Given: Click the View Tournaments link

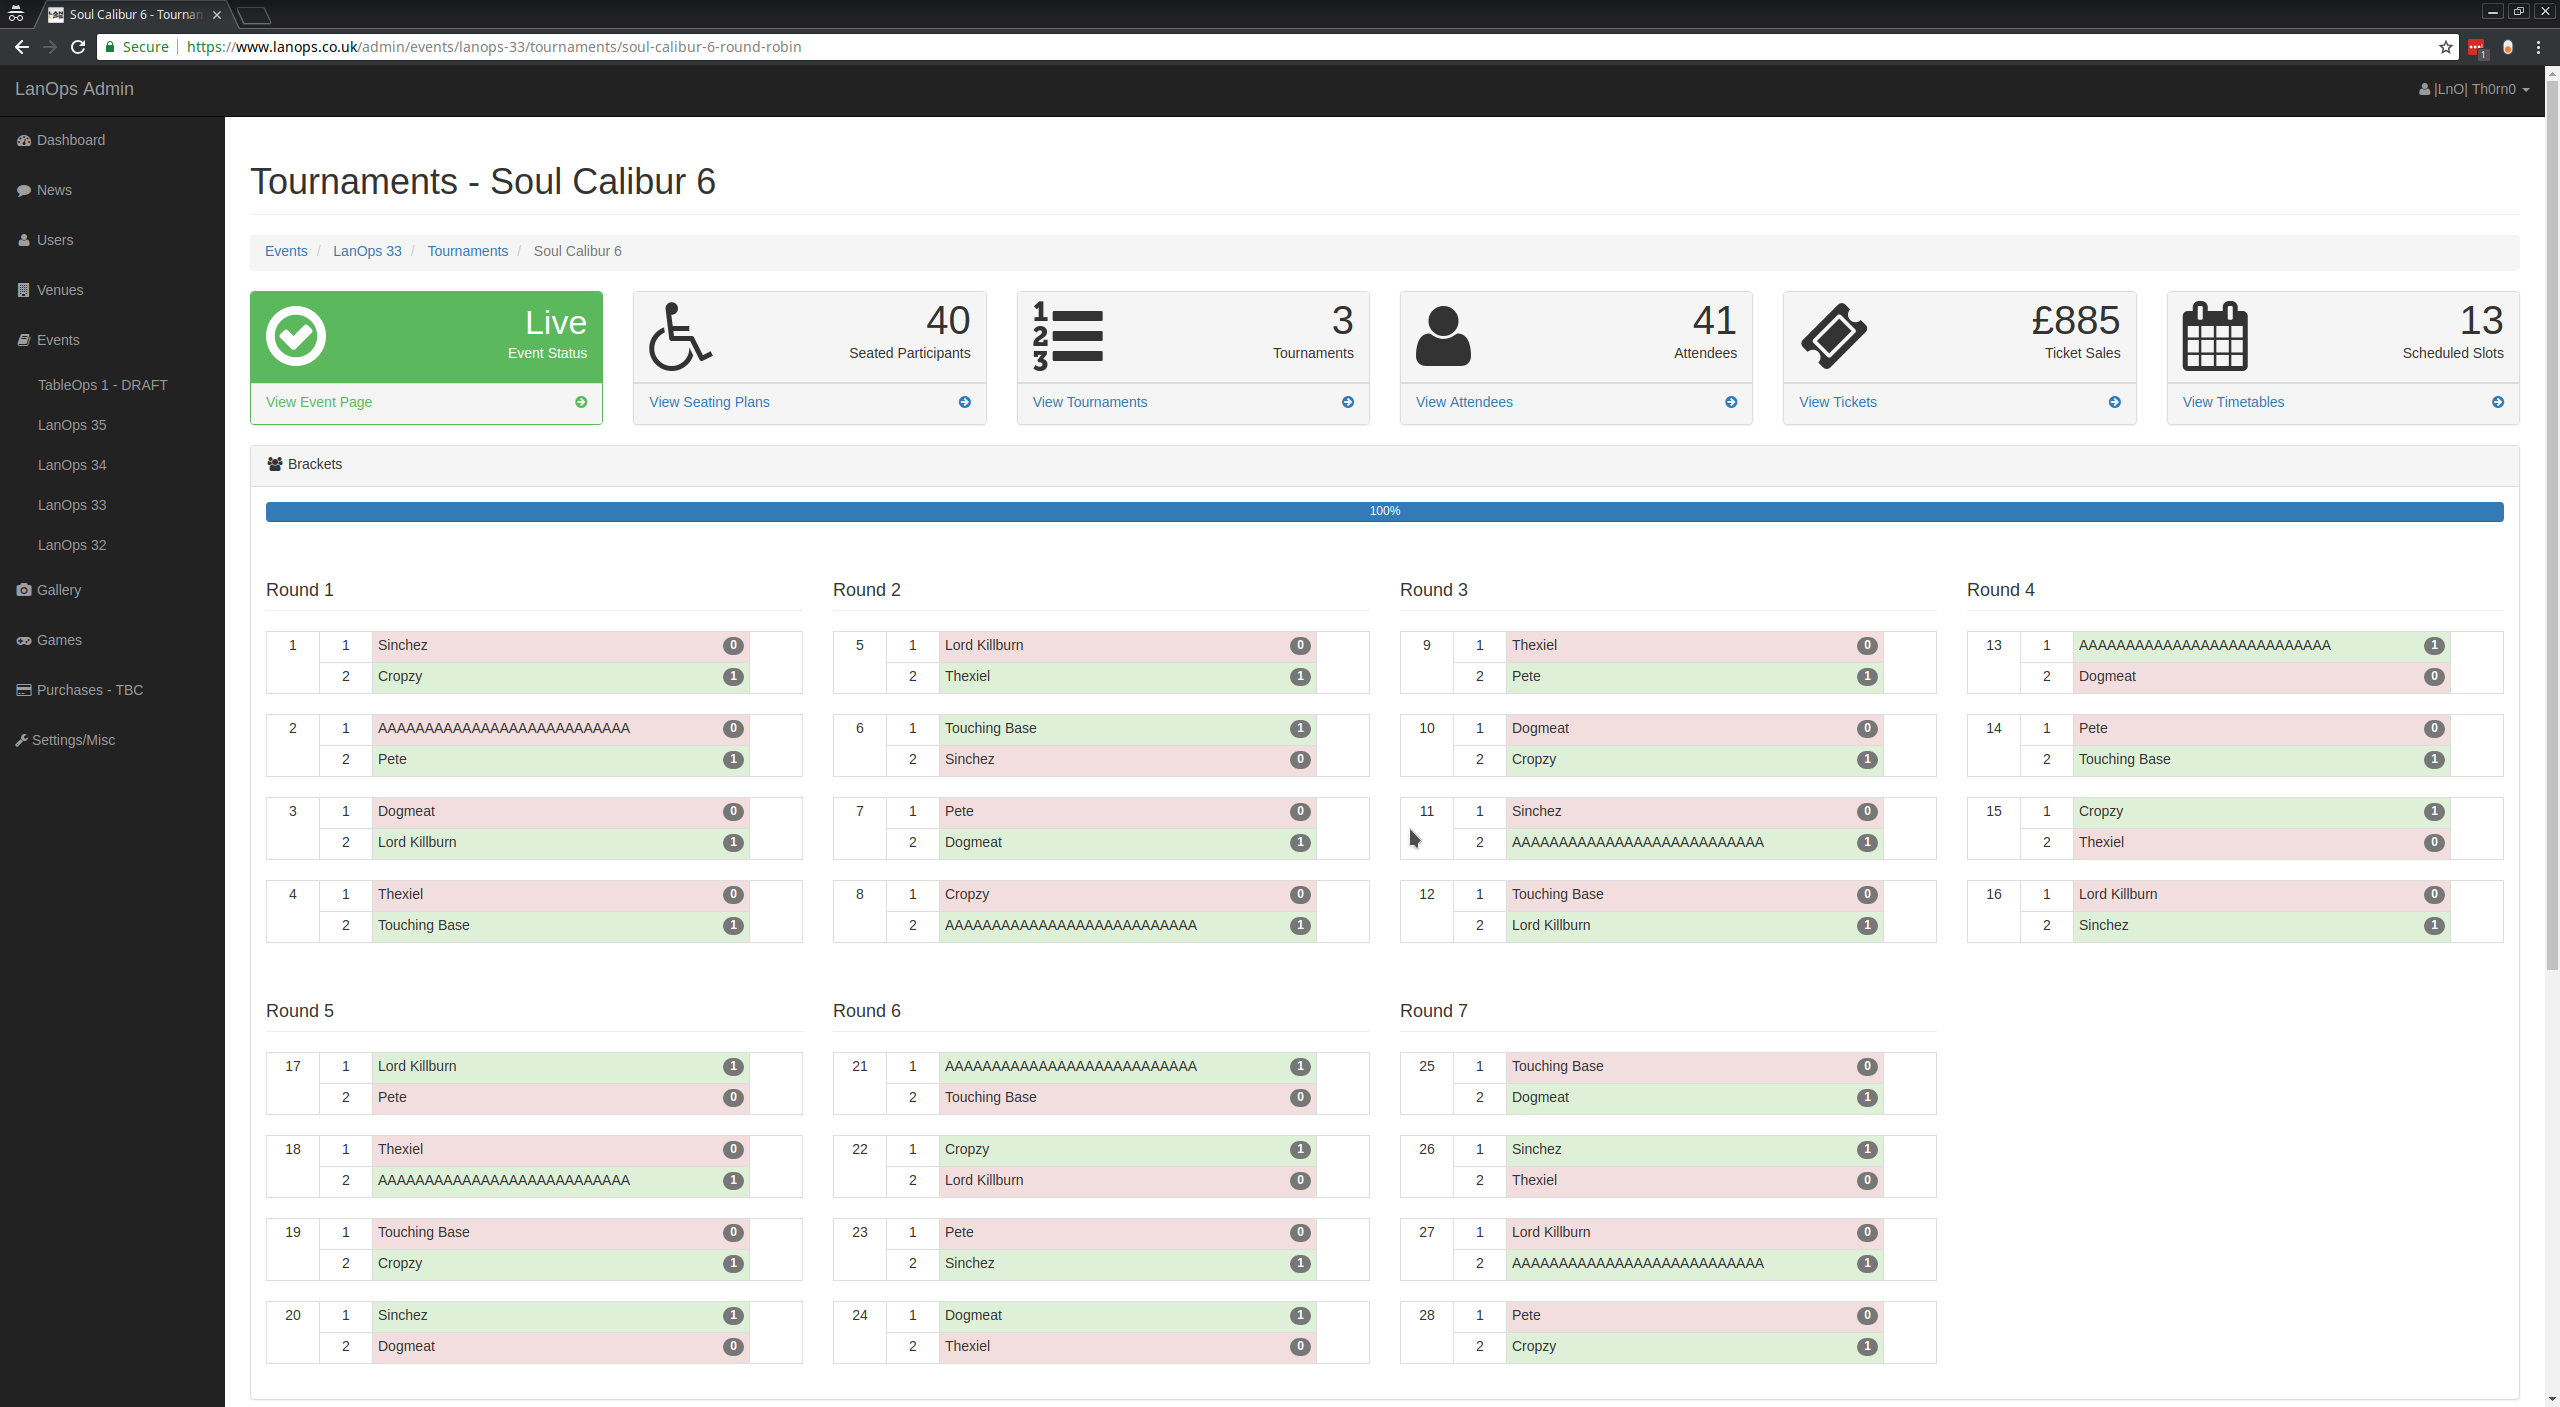Looking at the screenshot, I should click(x=1088, y=400).
